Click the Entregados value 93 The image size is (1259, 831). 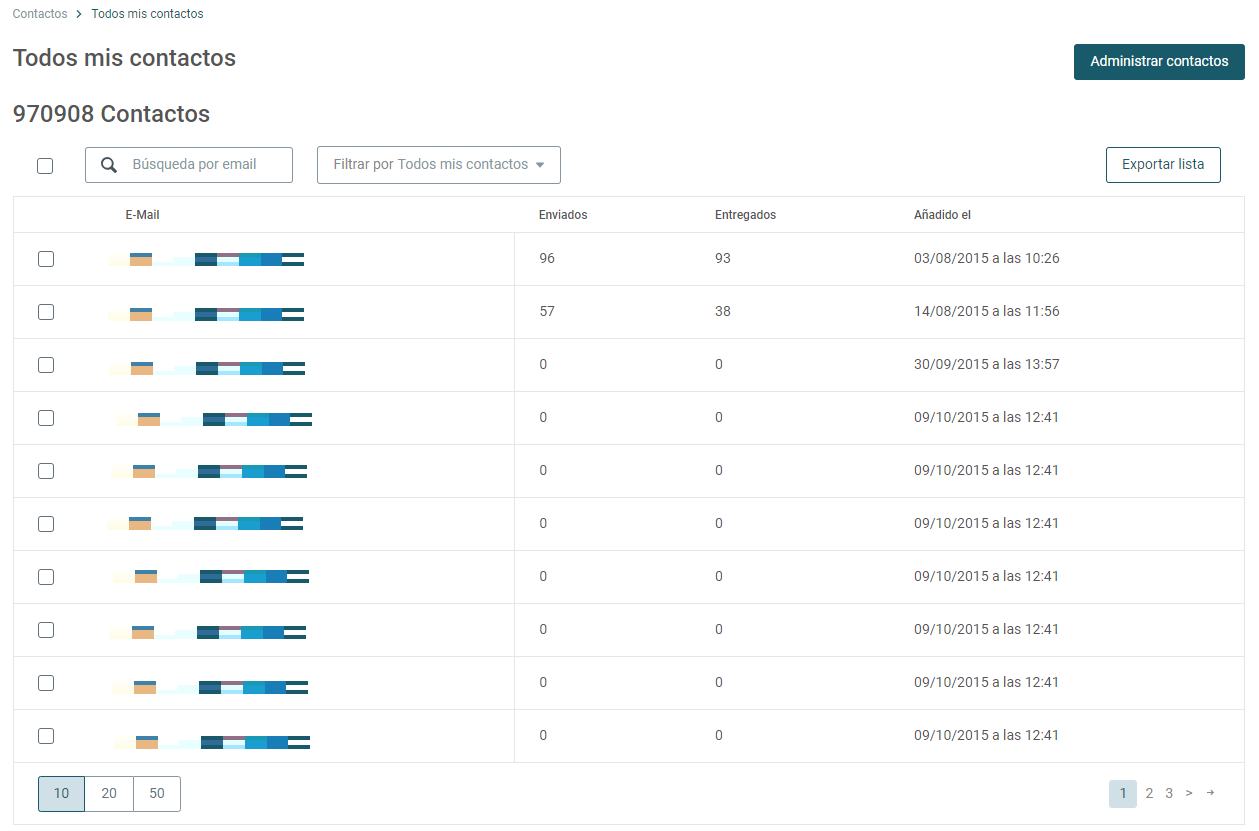(x=723, y=258)
